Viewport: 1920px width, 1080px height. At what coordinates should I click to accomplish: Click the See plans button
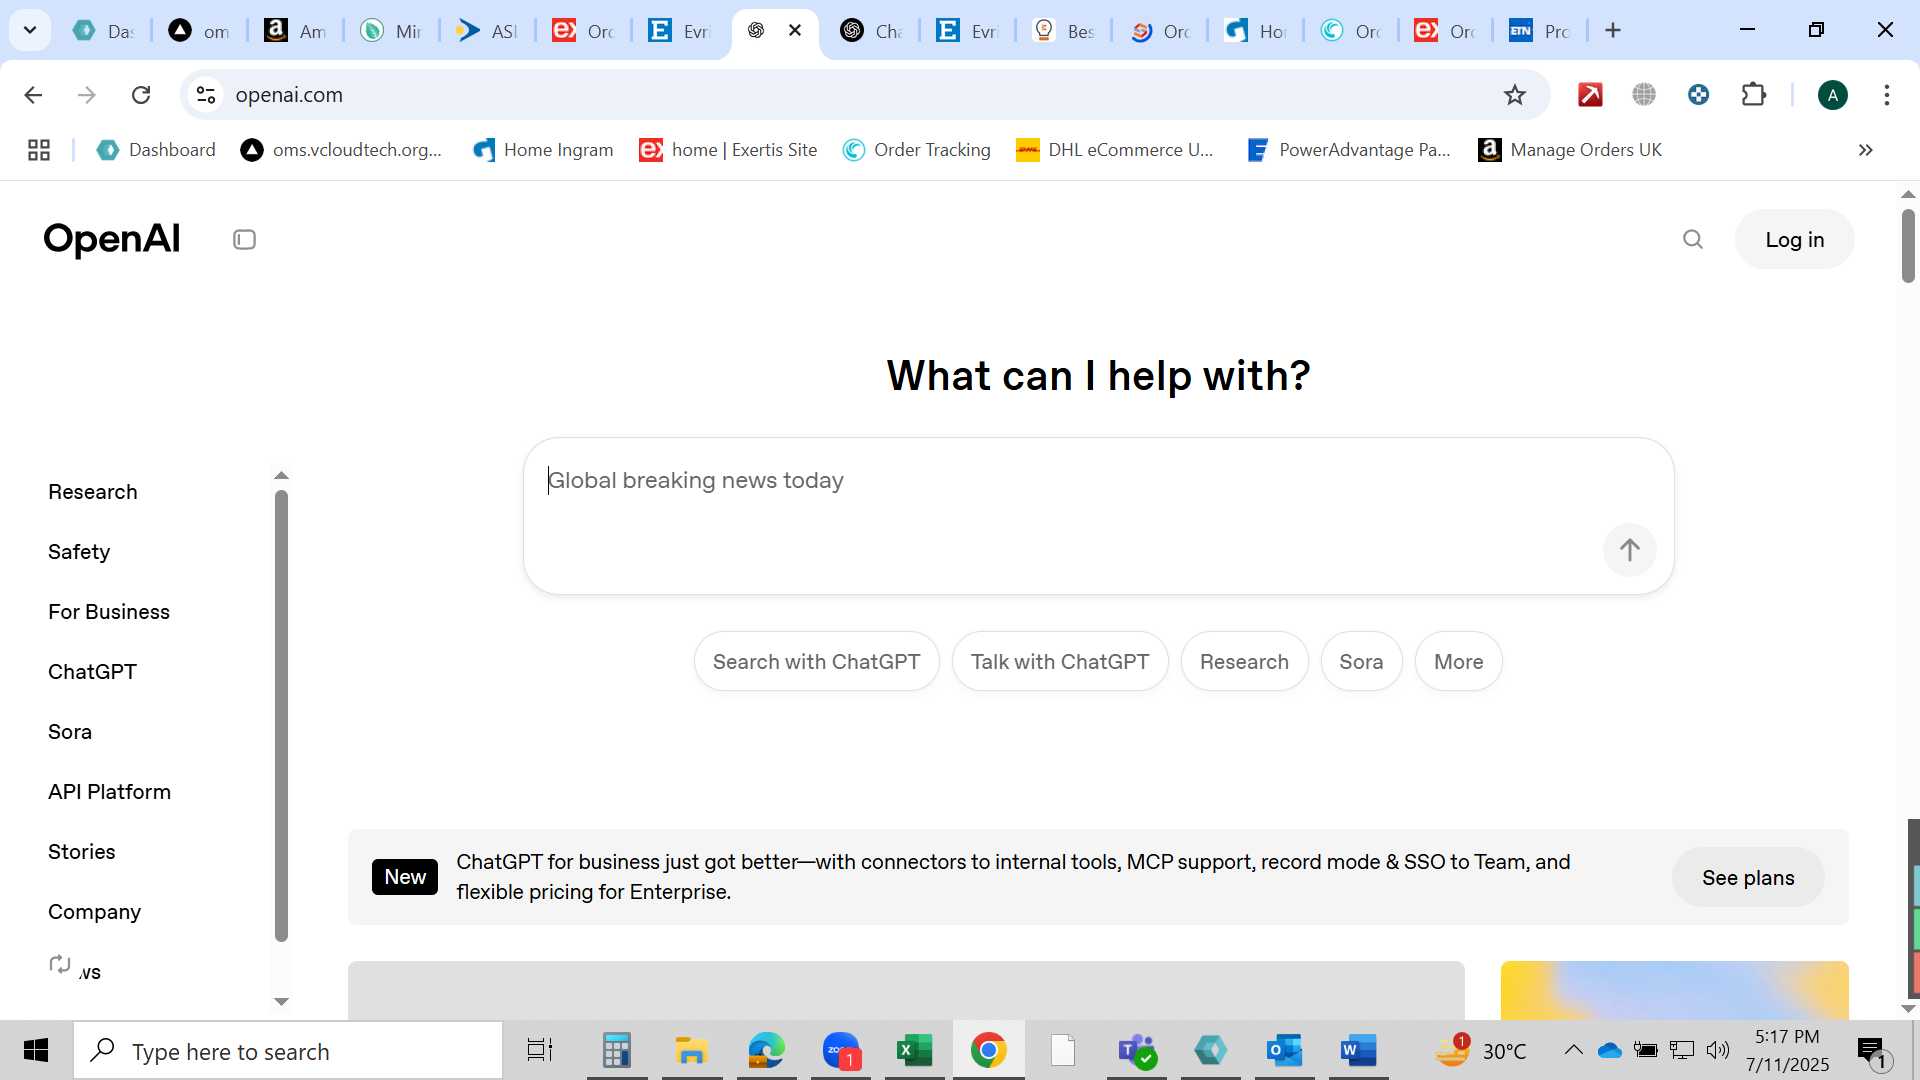pos(1748,878)
